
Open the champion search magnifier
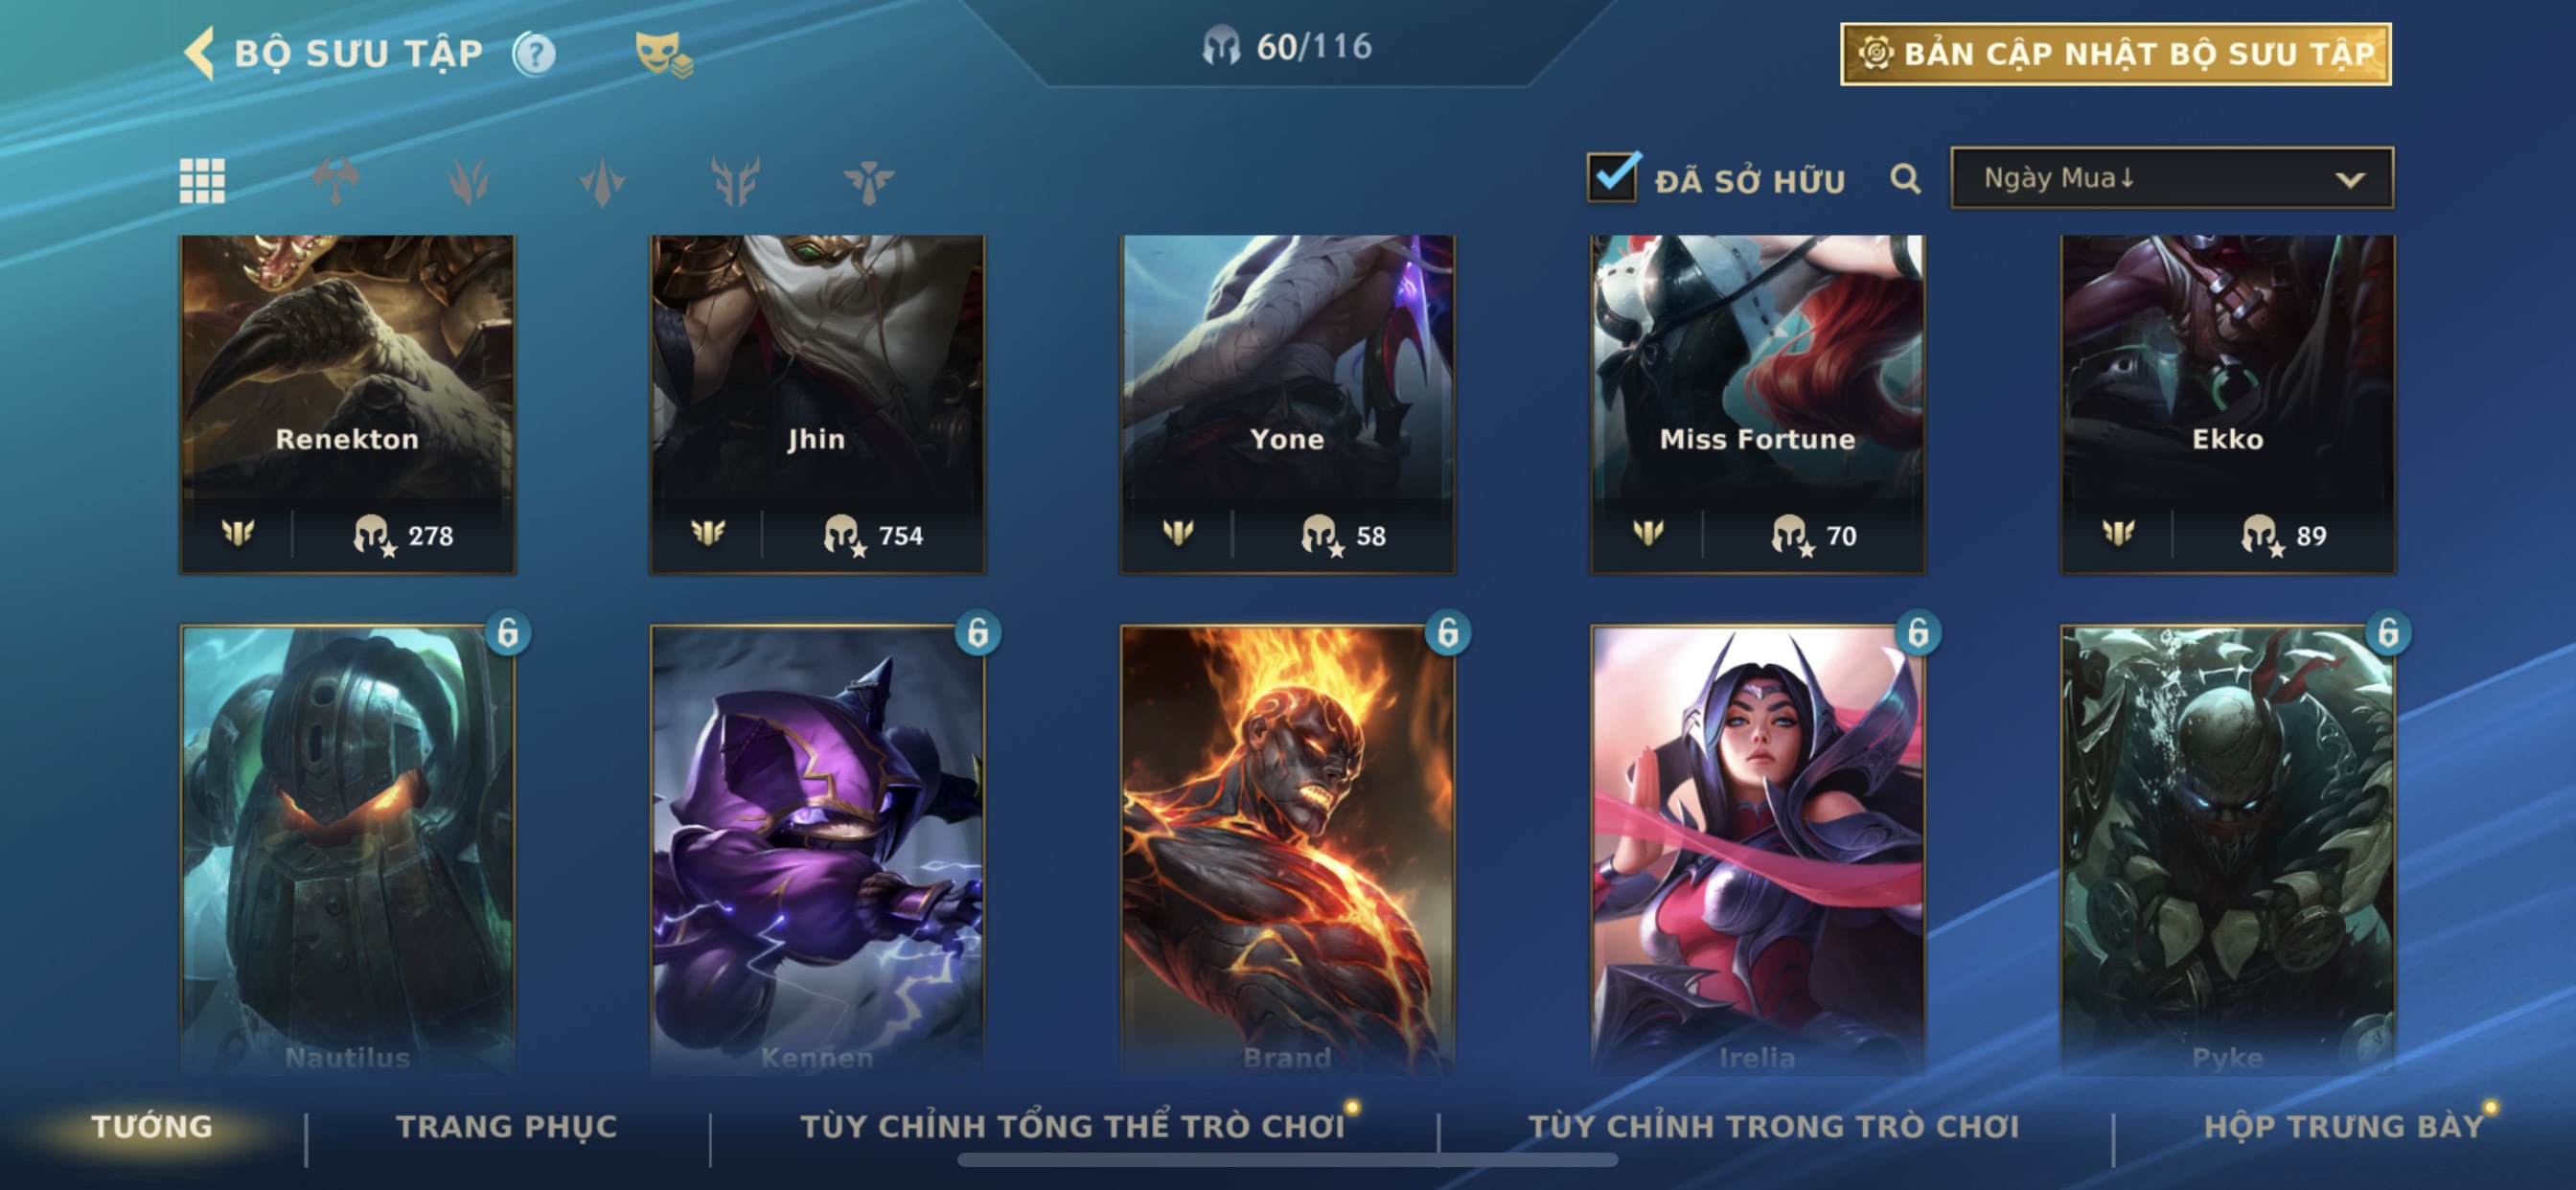pos(1905,179)
